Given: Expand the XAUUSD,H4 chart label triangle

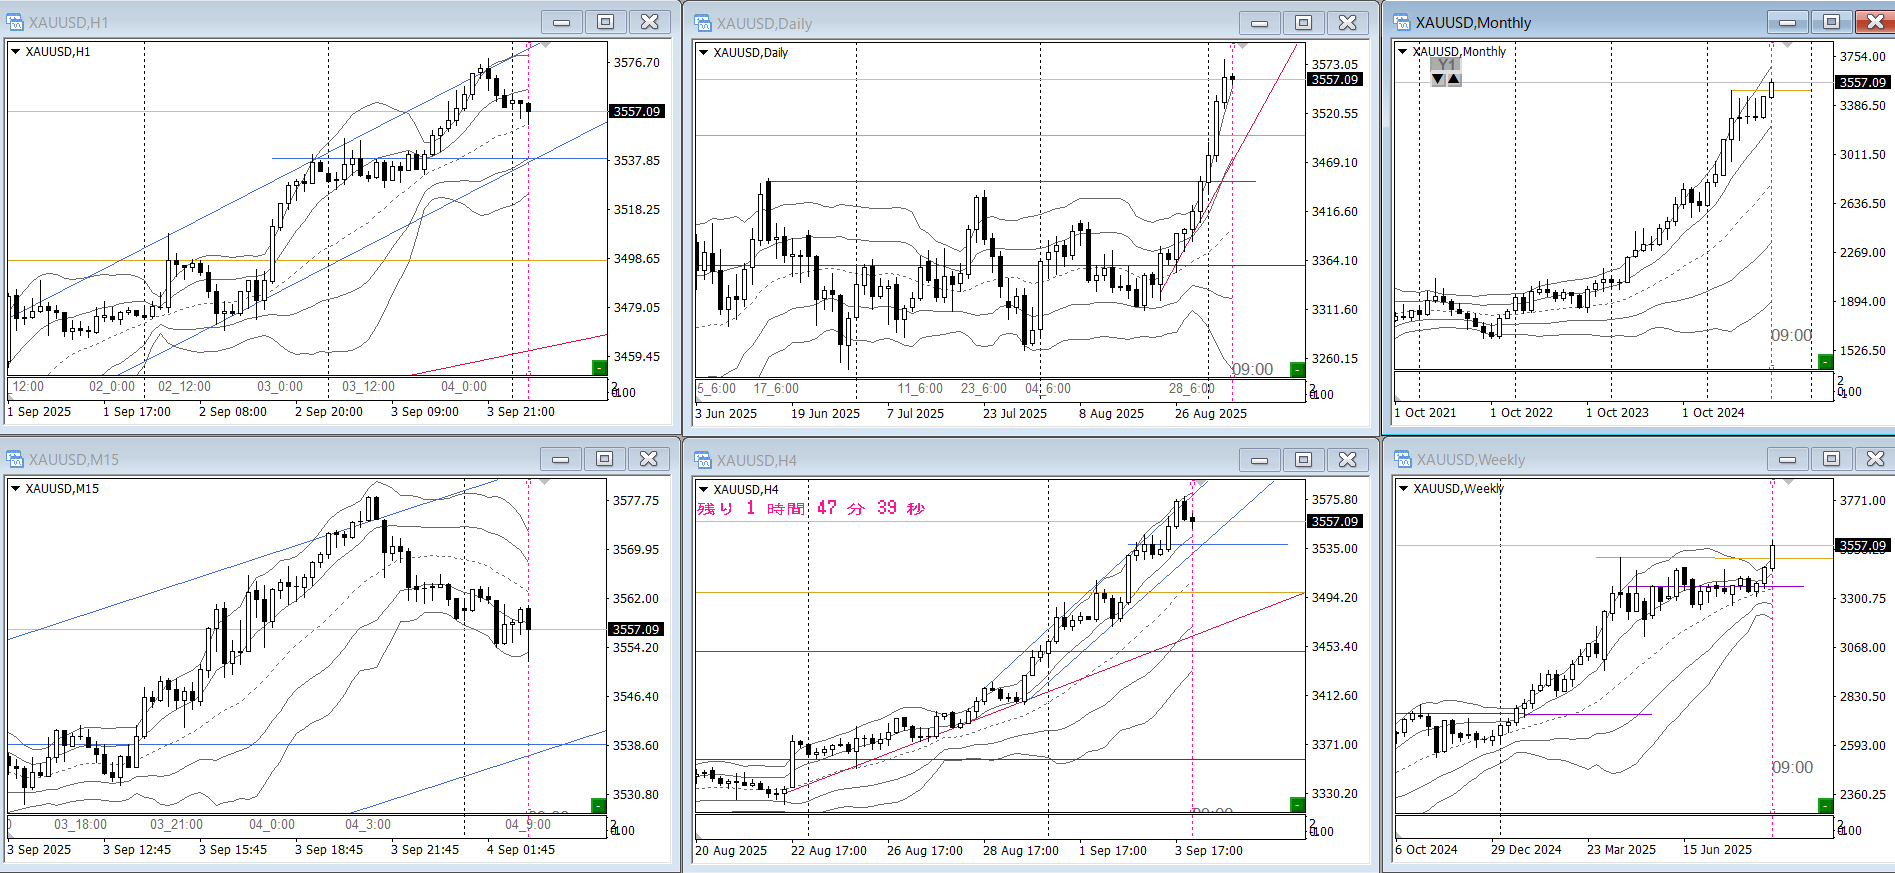Looking at the screenshot, I should [x=703, y=490].
